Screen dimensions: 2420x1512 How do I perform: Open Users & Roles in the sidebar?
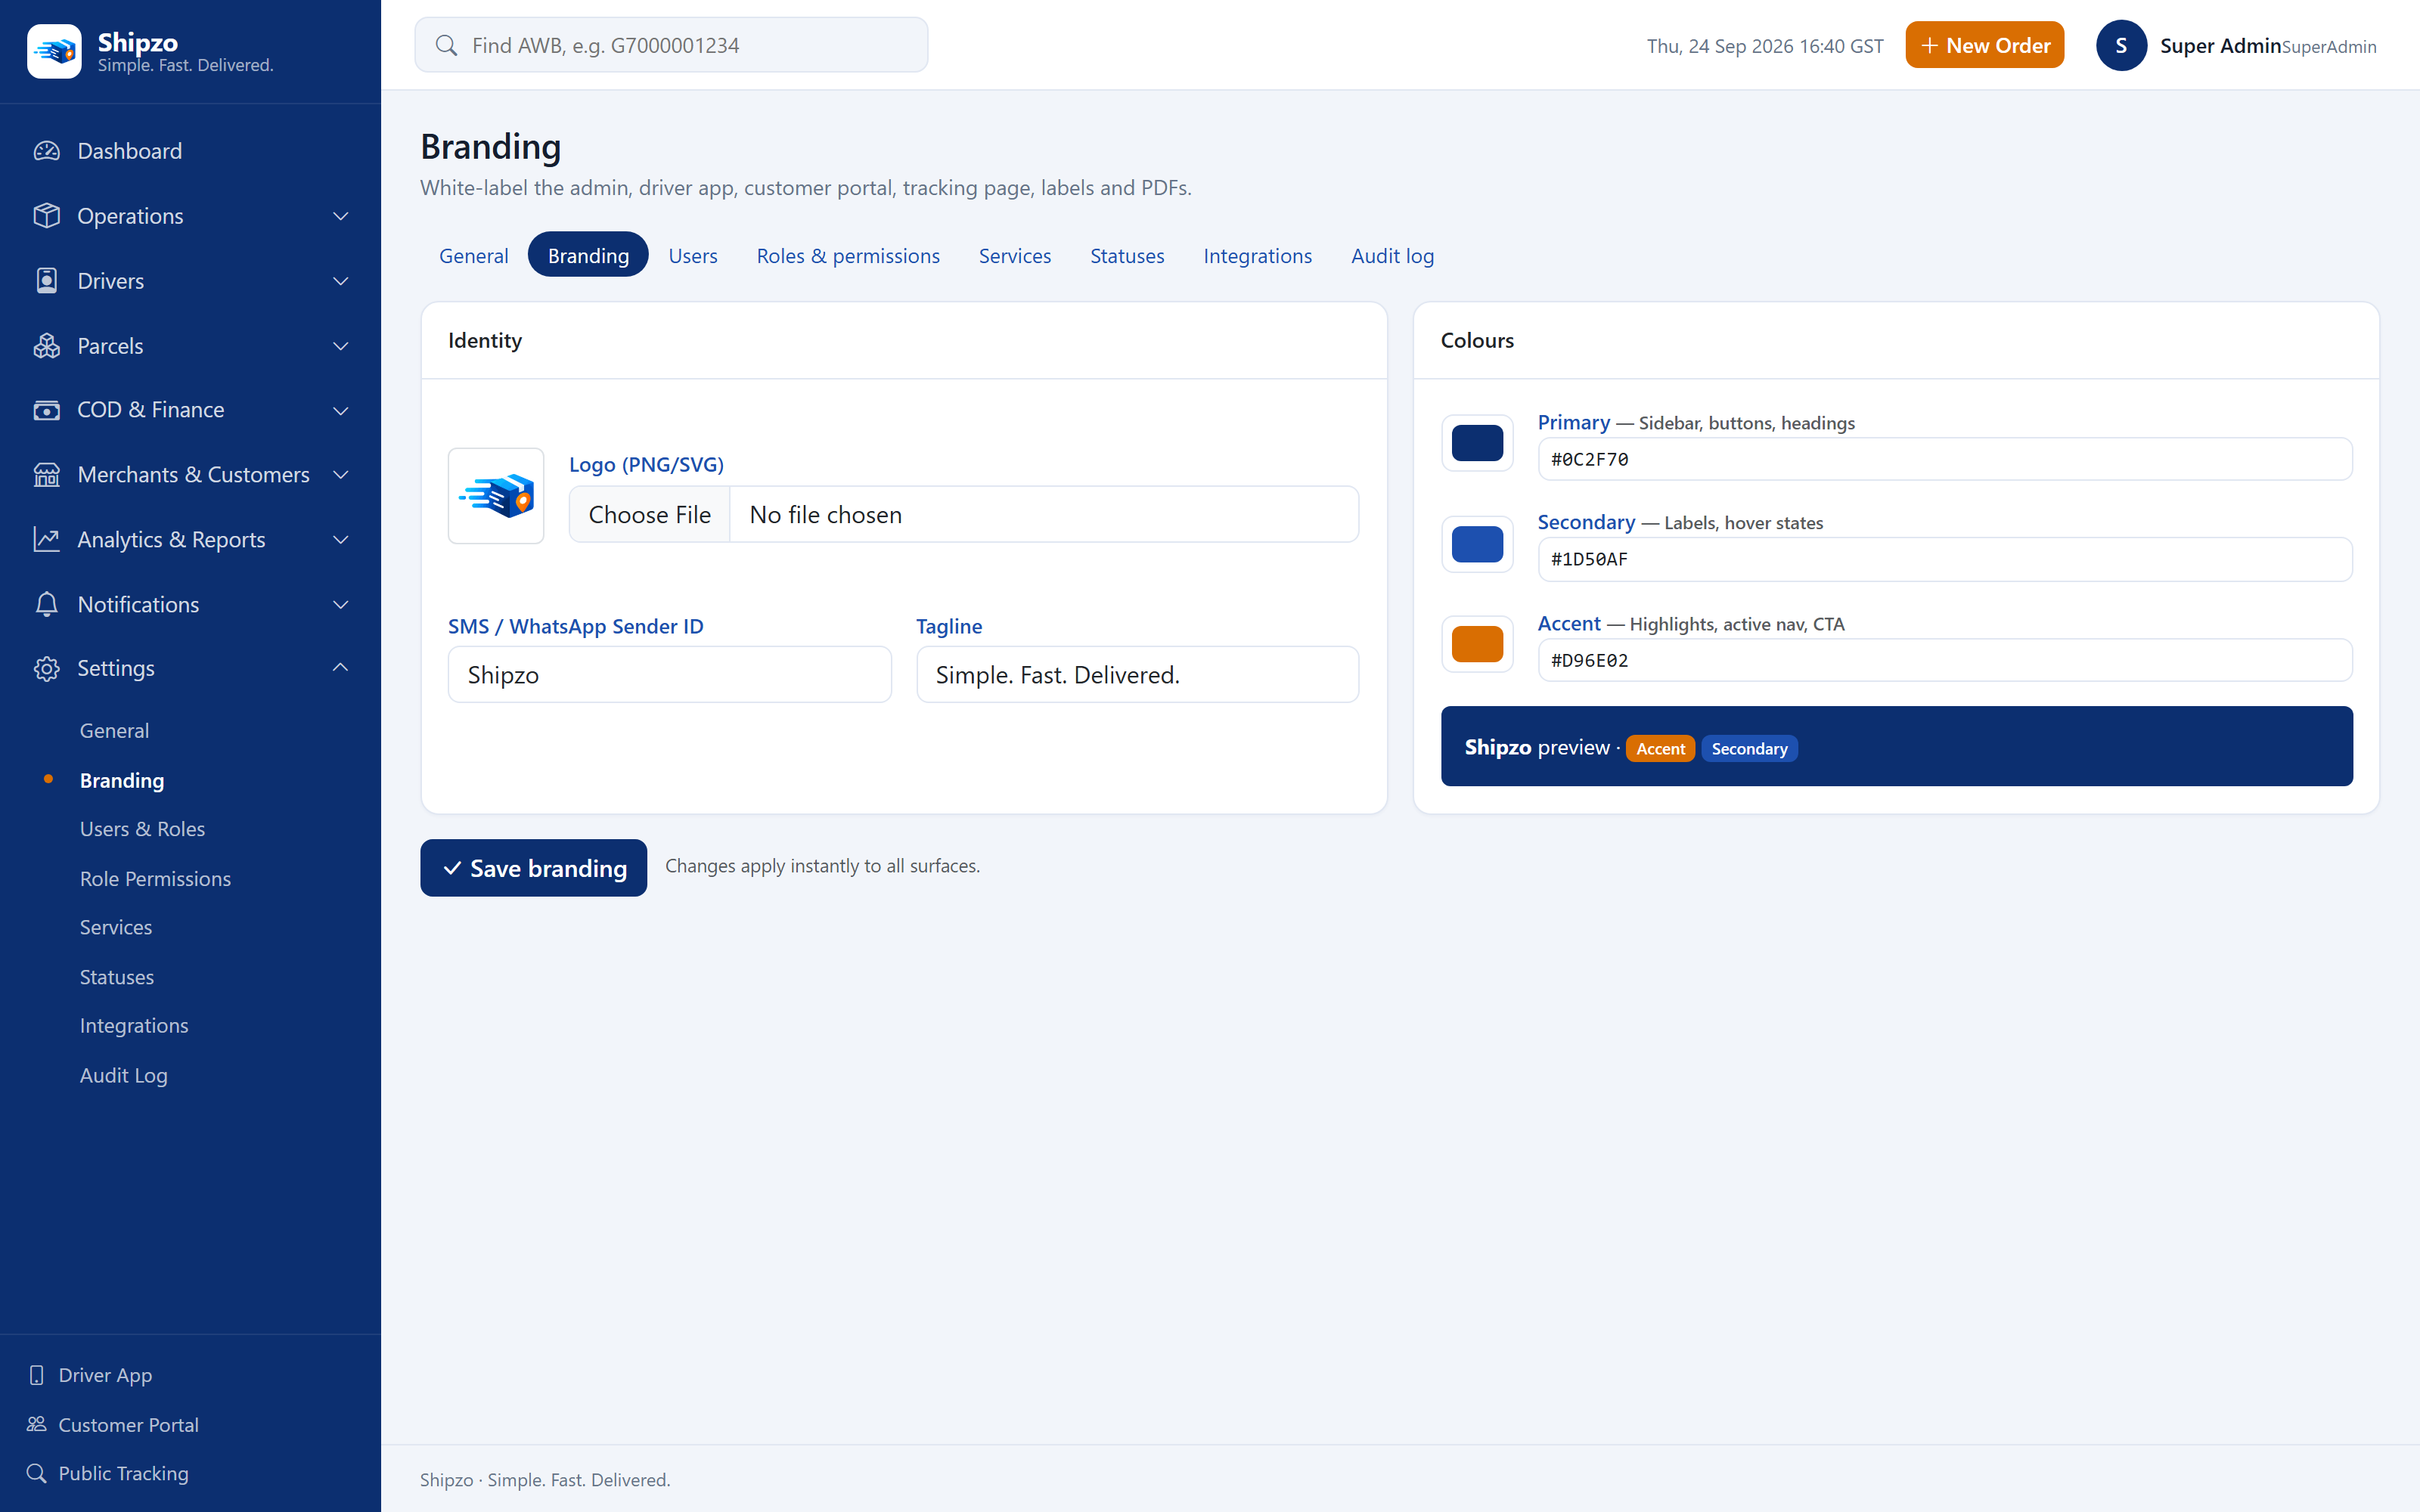click(x=142, y=829)
